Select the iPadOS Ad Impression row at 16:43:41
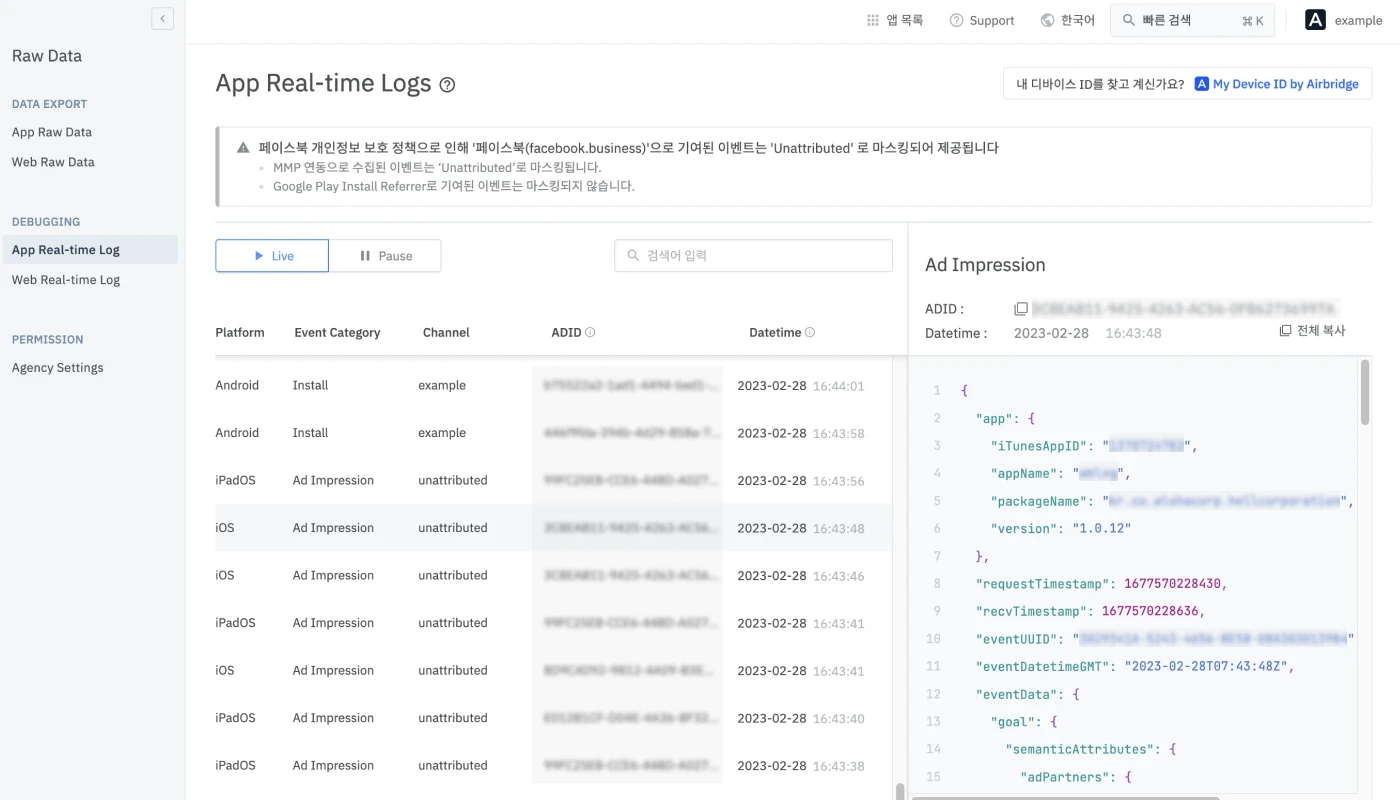 (553, 623)
